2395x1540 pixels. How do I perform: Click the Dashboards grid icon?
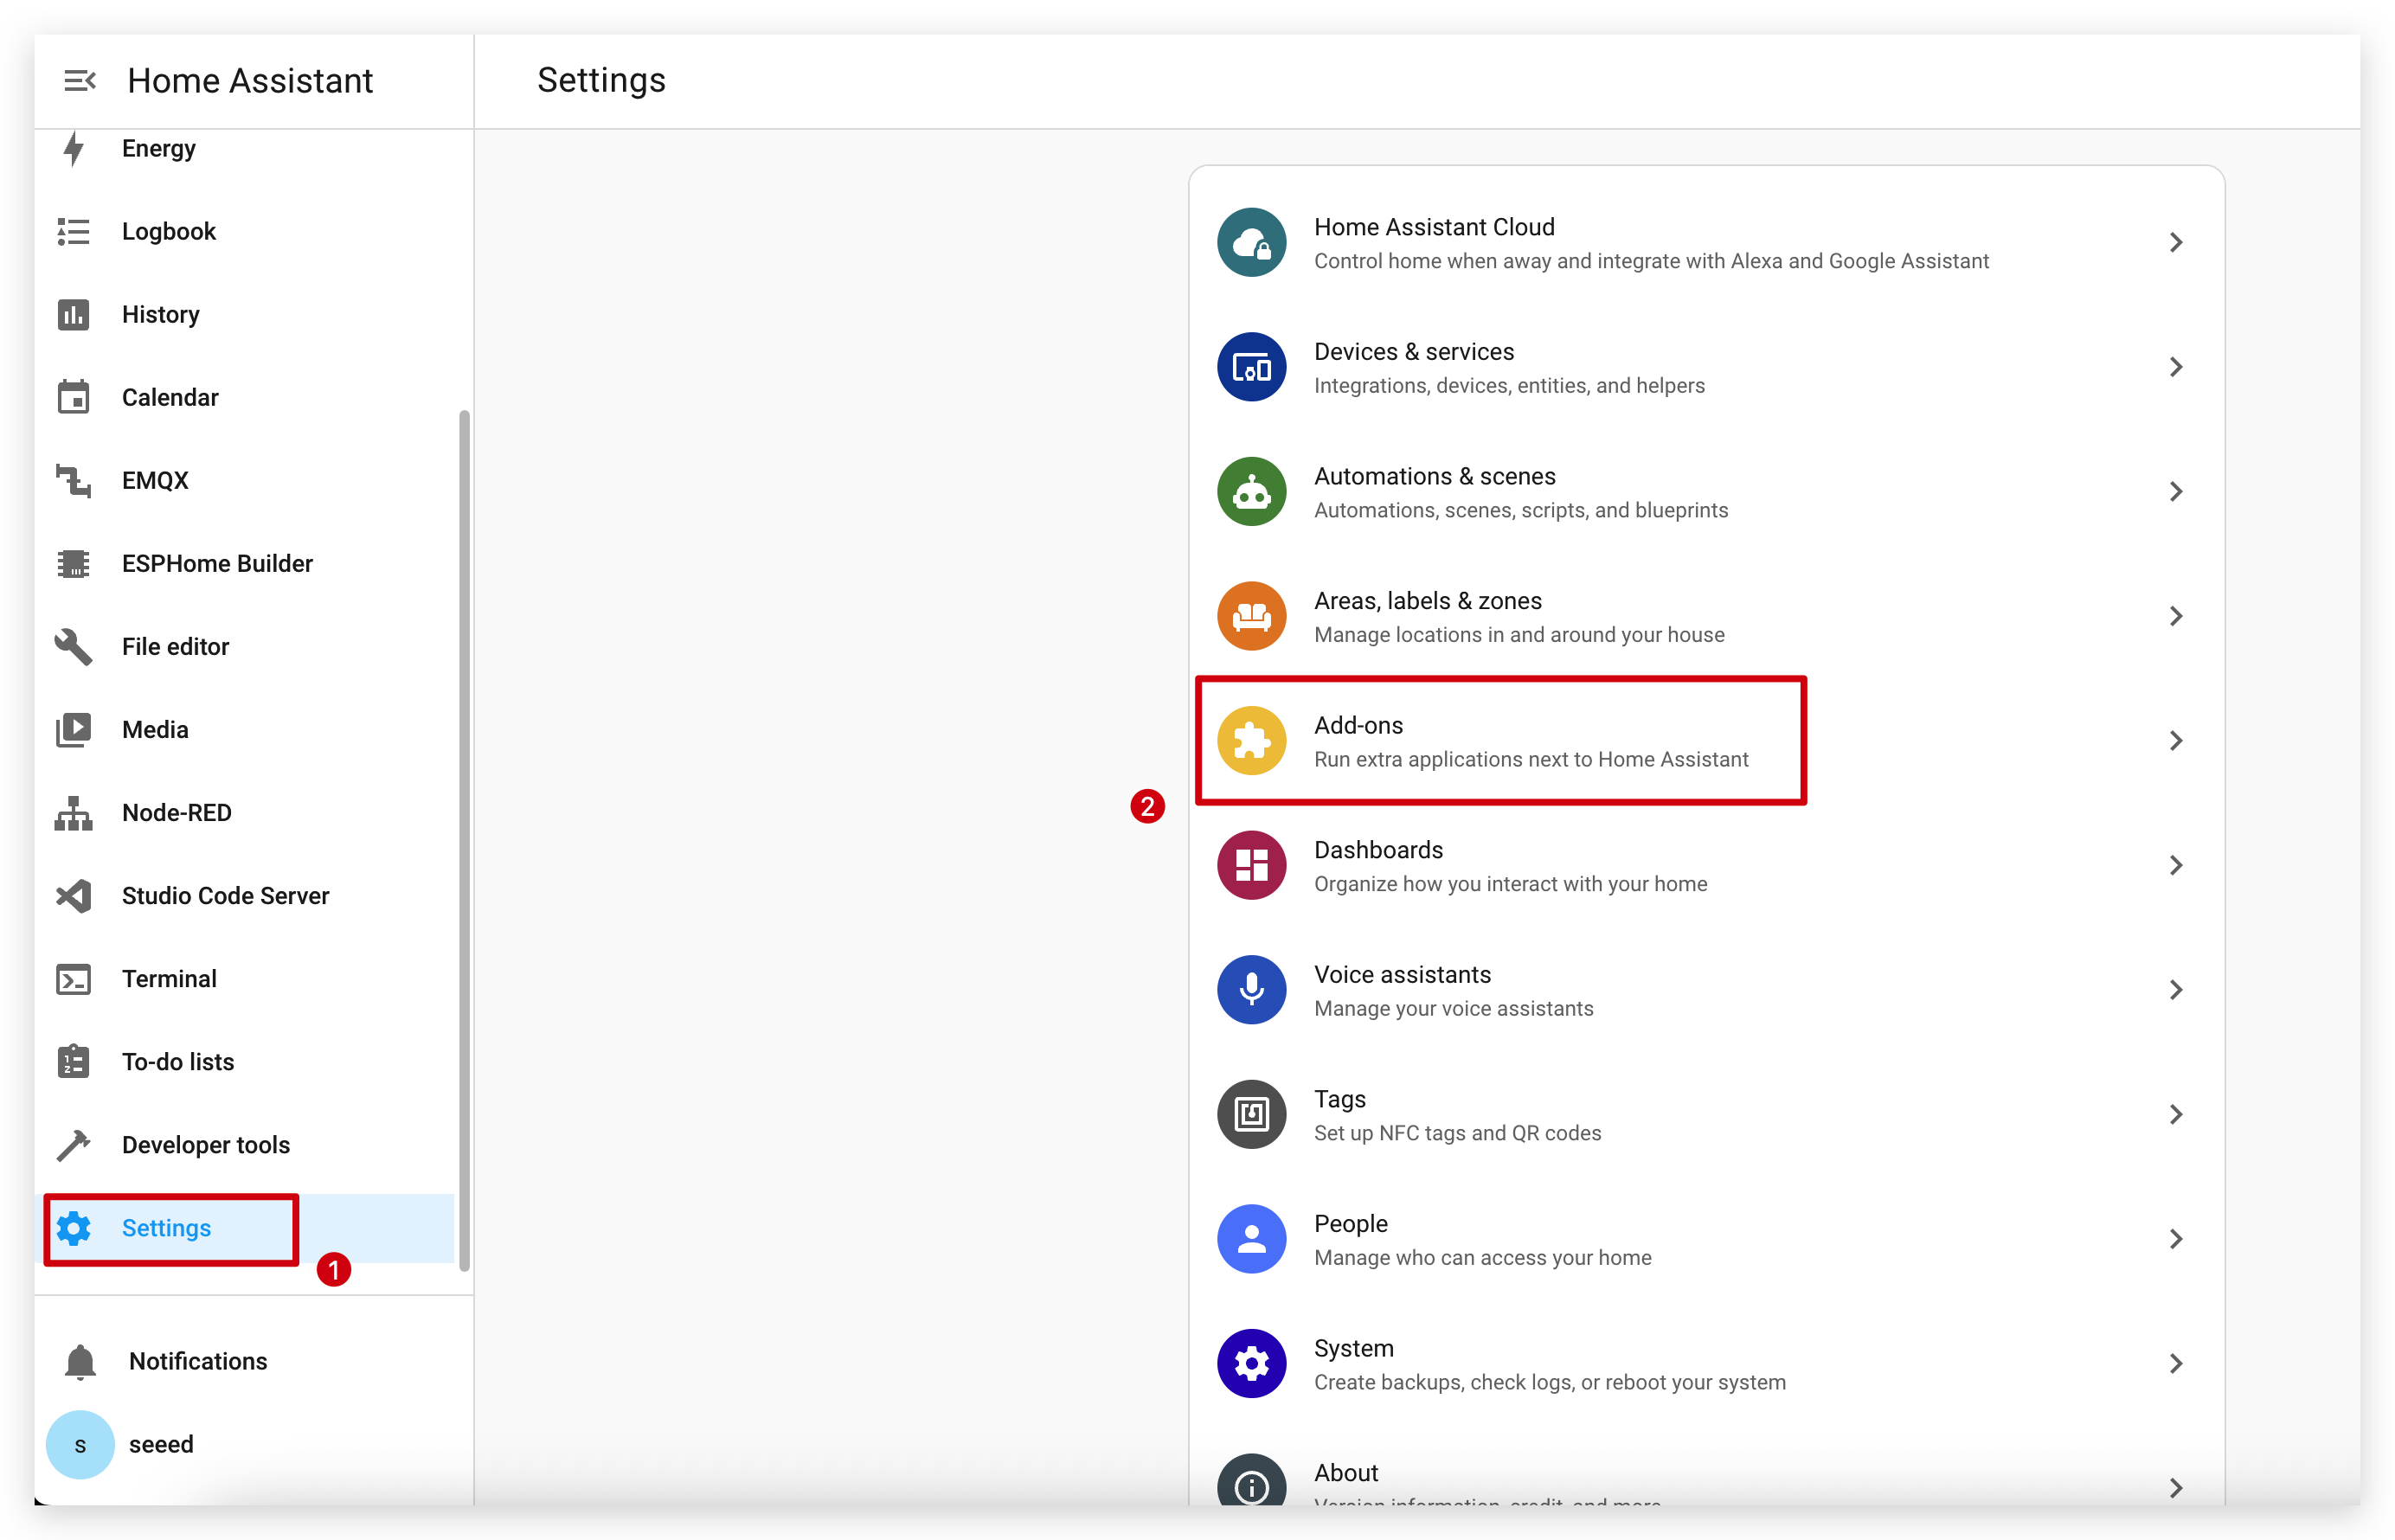coord(1251,865)
